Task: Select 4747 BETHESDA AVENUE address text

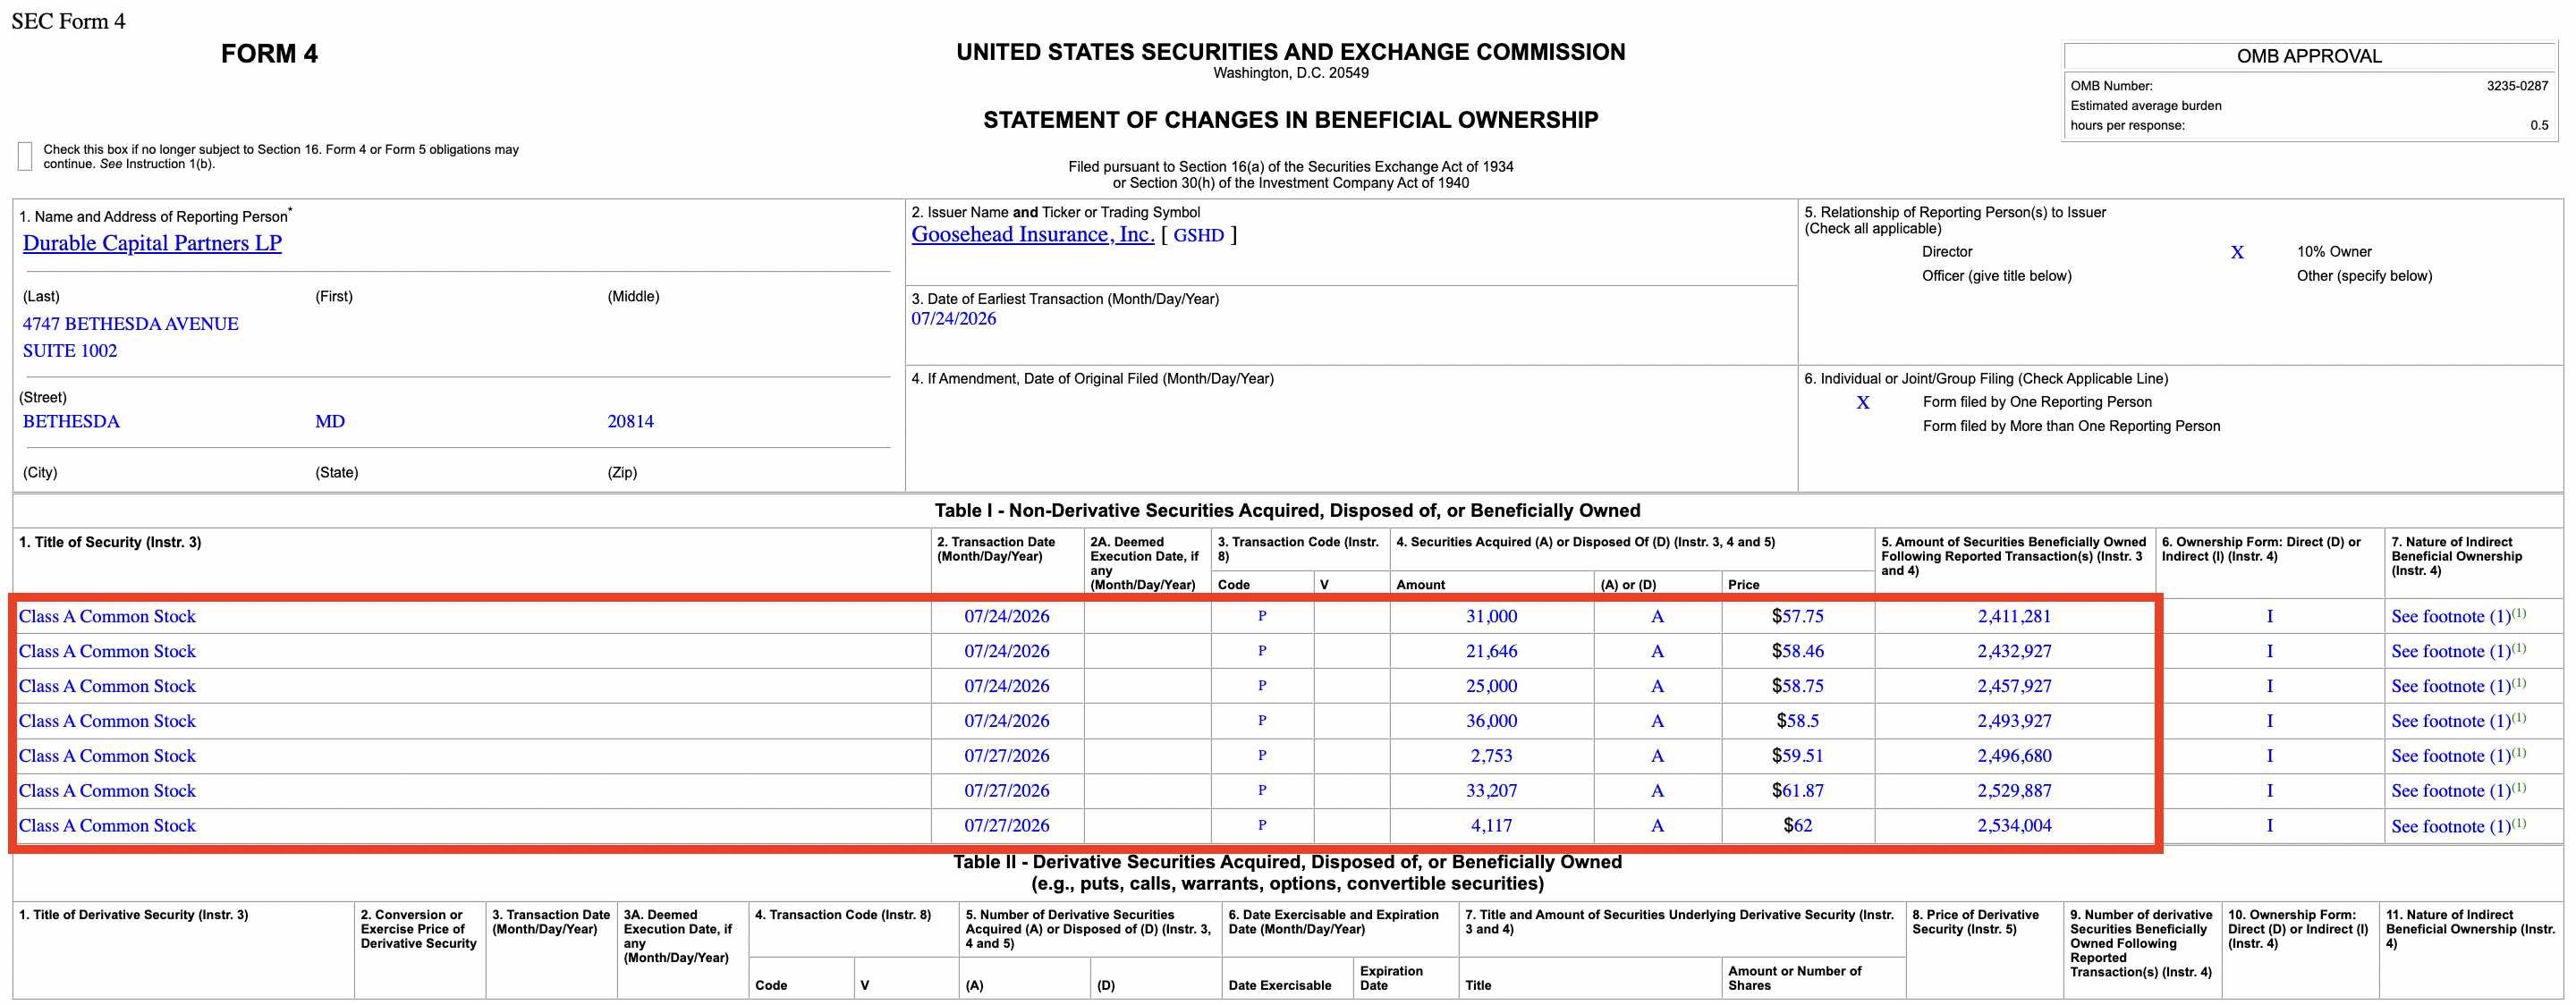Action: click(x=131, y=323)
